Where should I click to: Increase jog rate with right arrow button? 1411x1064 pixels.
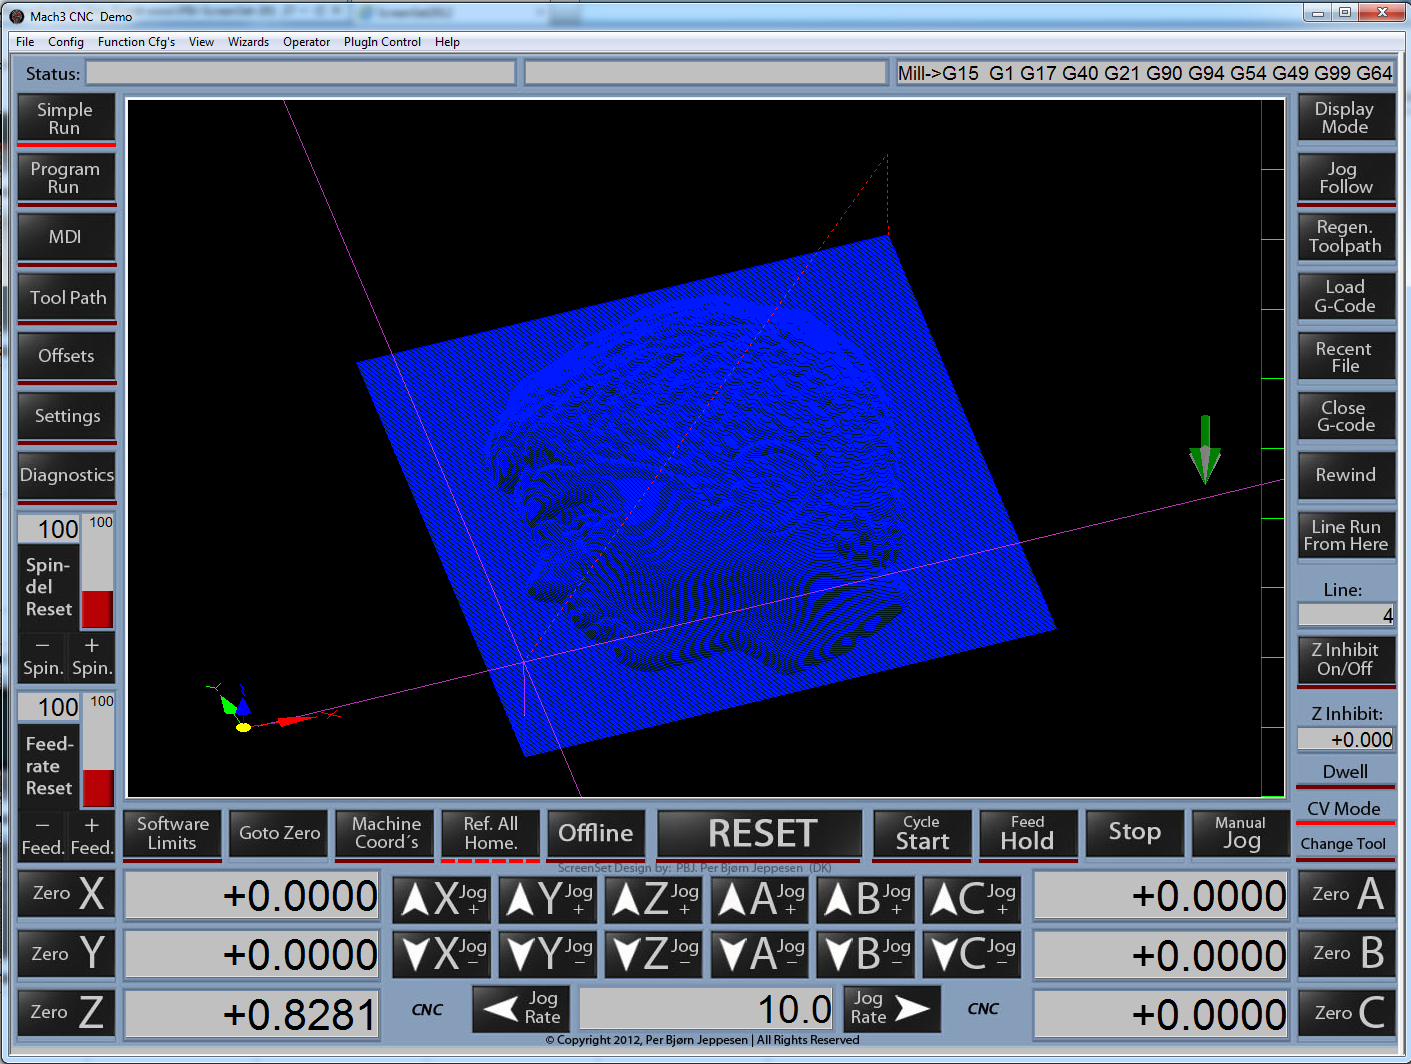click(x=892, y=1008)
